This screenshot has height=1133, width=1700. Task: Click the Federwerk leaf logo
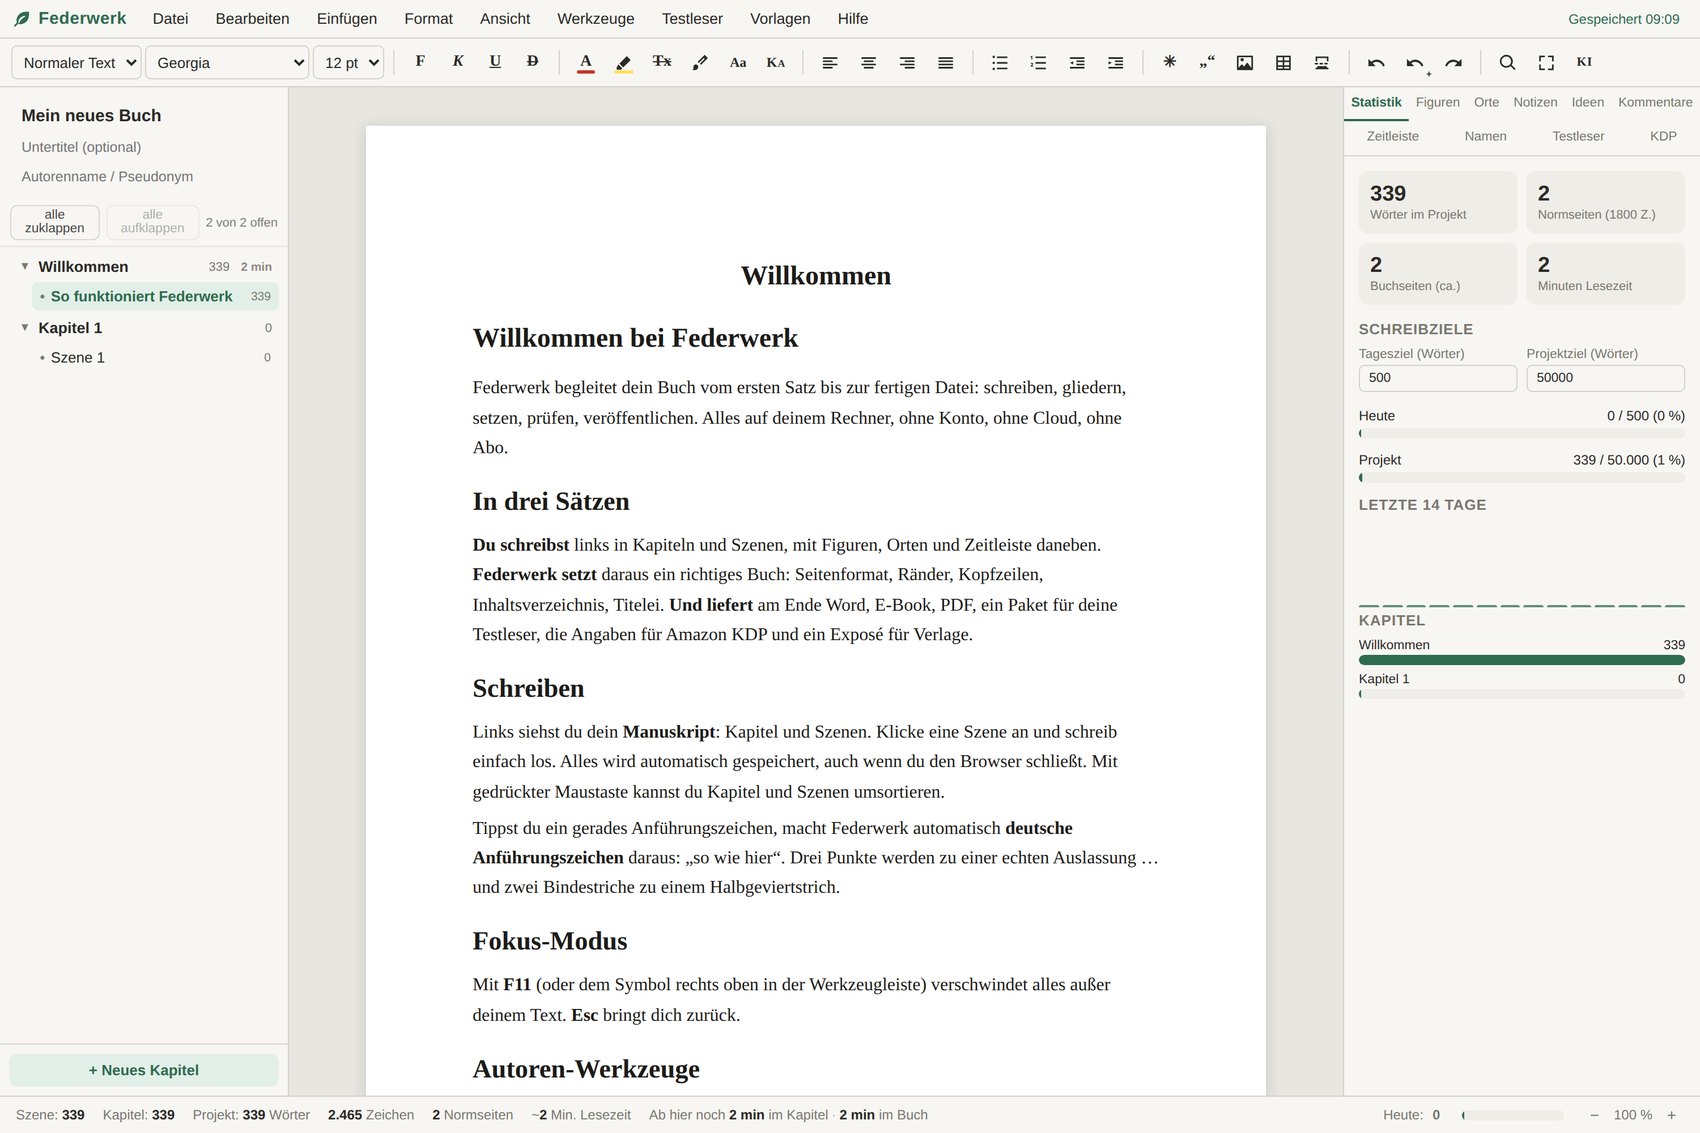pos(22,19)
